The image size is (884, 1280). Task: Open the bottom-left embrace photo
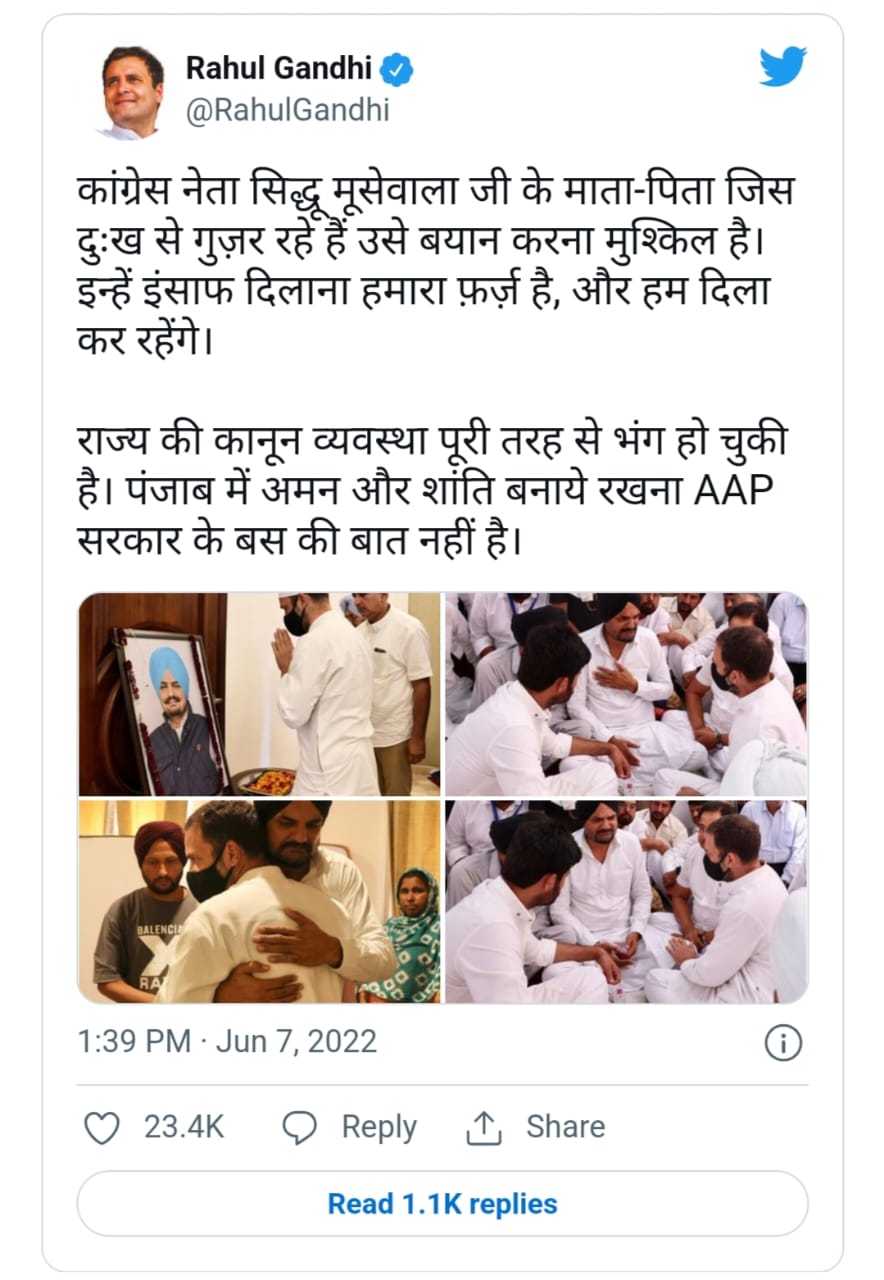coord(260,901)
